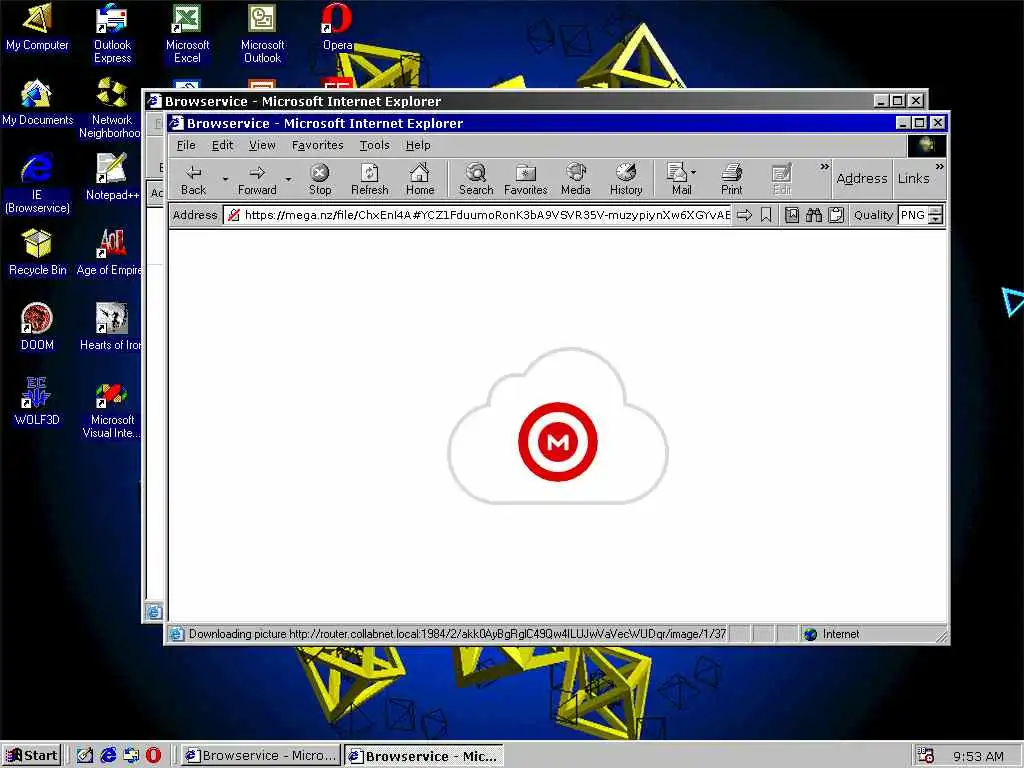Open the Help menu

point(418,145)
